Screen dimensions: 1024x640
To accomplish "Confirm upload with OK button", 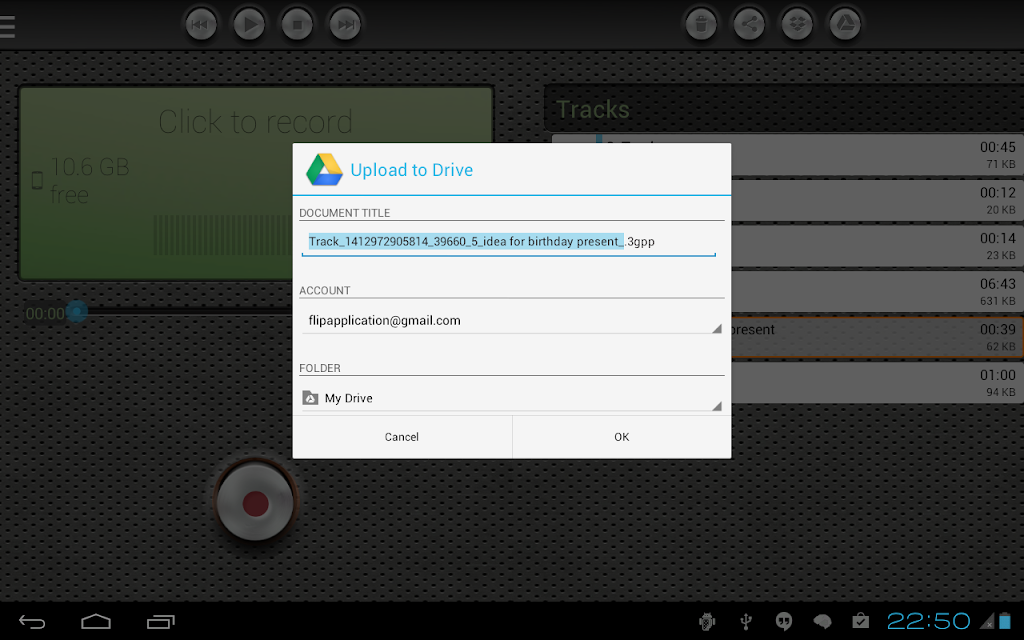I will 622,437.
